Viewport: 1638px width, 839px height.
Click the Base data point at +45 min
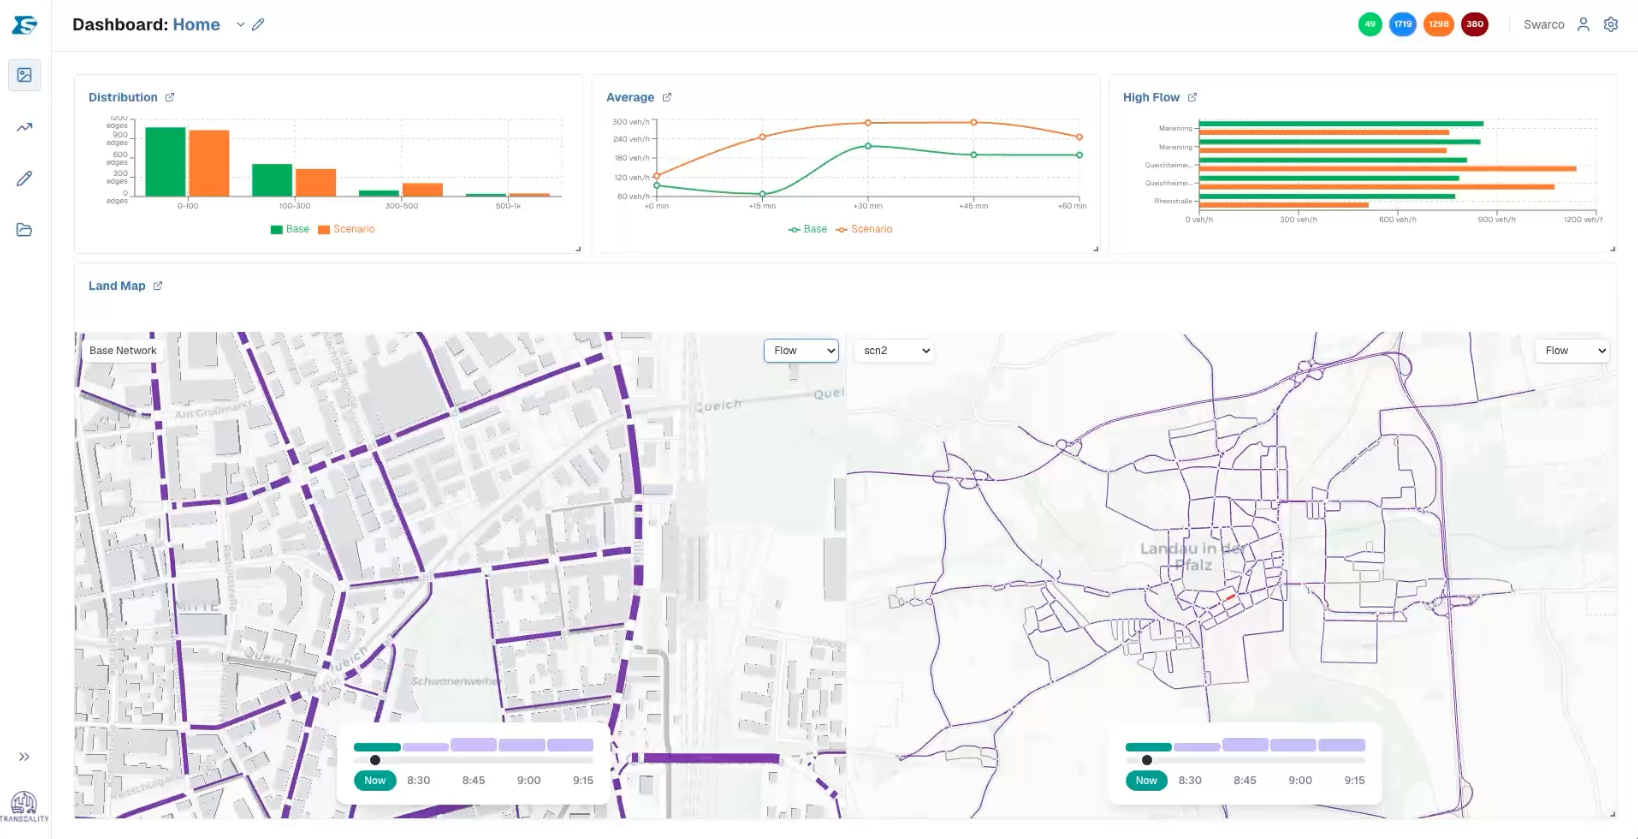974,155
